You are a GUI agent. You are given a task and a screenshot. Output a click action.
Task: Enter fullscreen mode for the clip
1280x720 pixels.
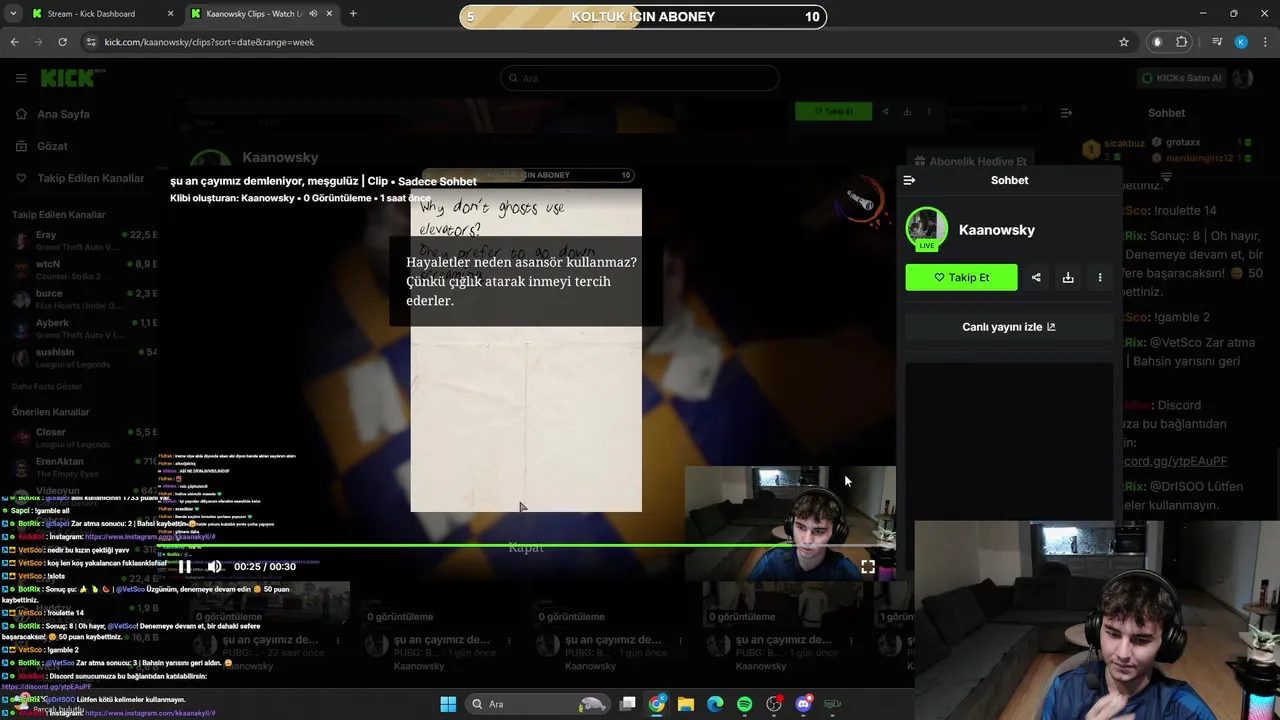pyautogui.click(x=868, y=566)
